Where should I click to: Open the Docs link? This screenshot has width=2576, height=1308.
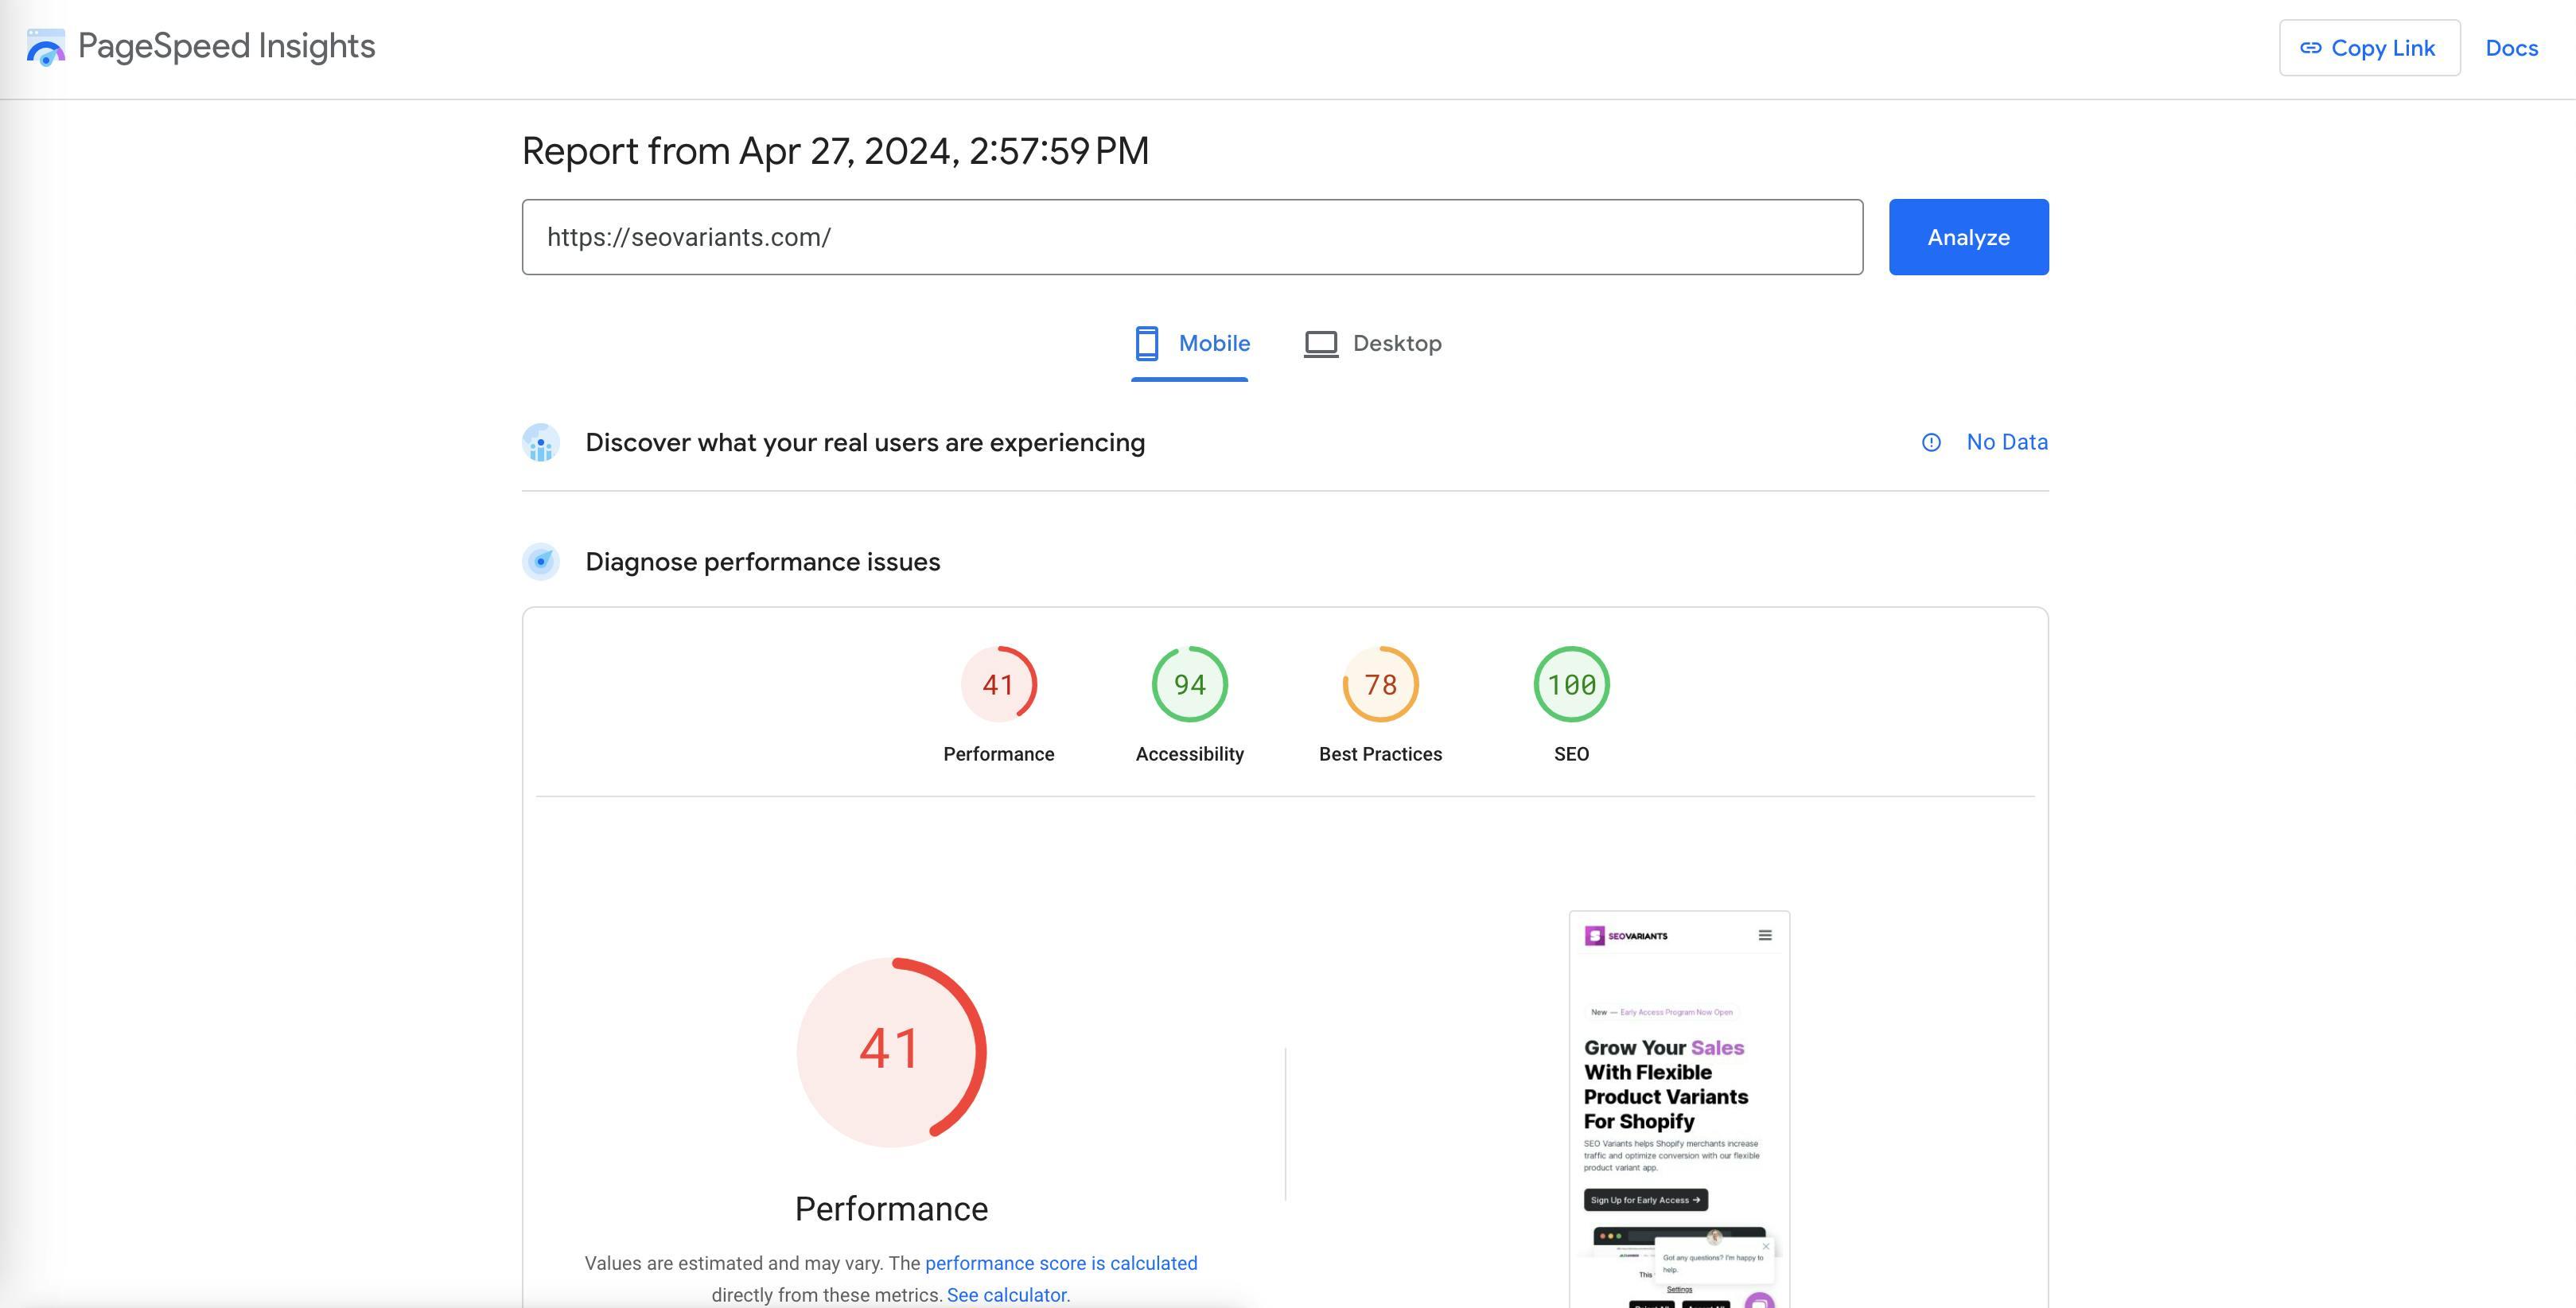2511,47
